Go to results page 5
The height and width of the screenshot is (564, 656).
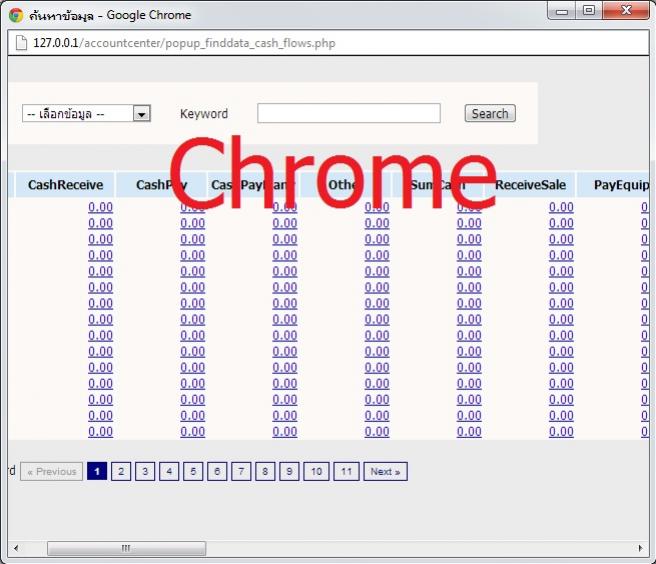click(193, 472)
